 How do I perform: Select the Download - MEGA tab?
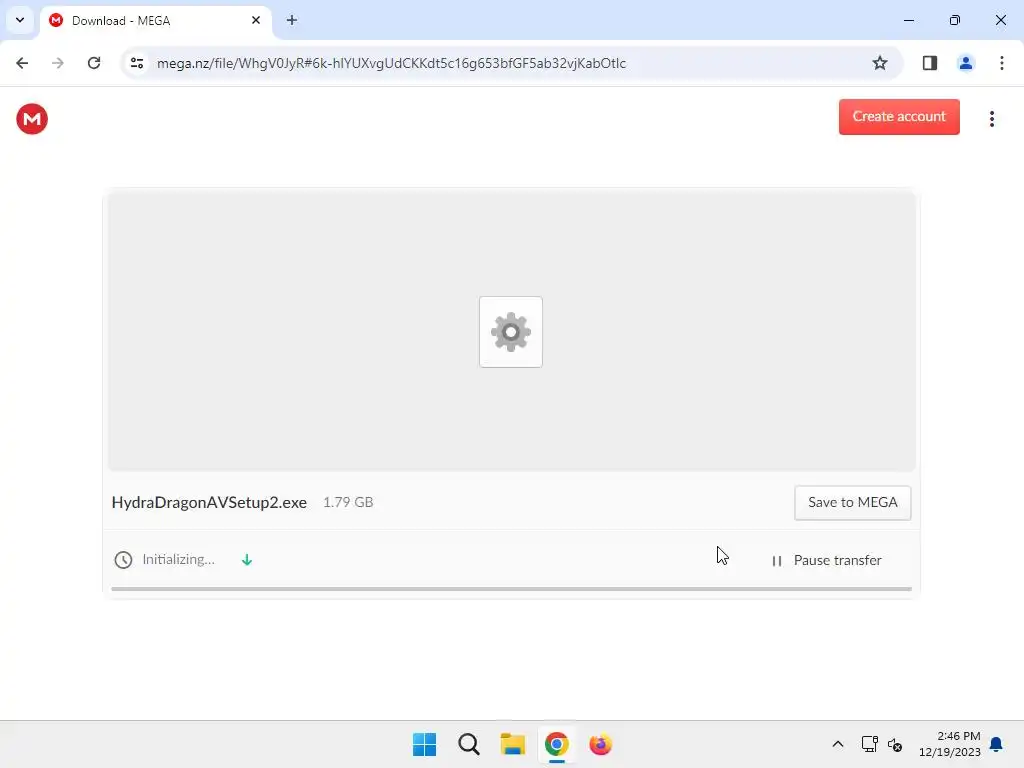[155, 21]
